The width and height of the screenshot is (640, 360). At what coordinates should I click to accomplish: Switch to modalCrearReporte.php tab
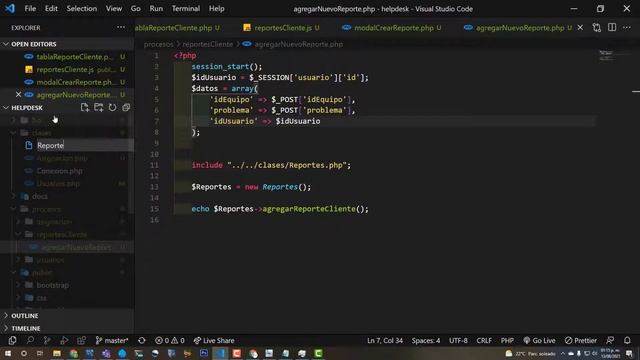pos(393,28)
